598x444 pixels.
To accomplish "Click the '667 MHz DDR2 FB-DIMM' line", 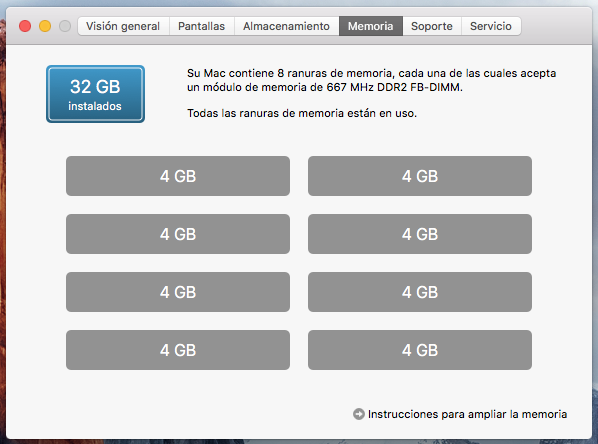I will tap(325, 87).
